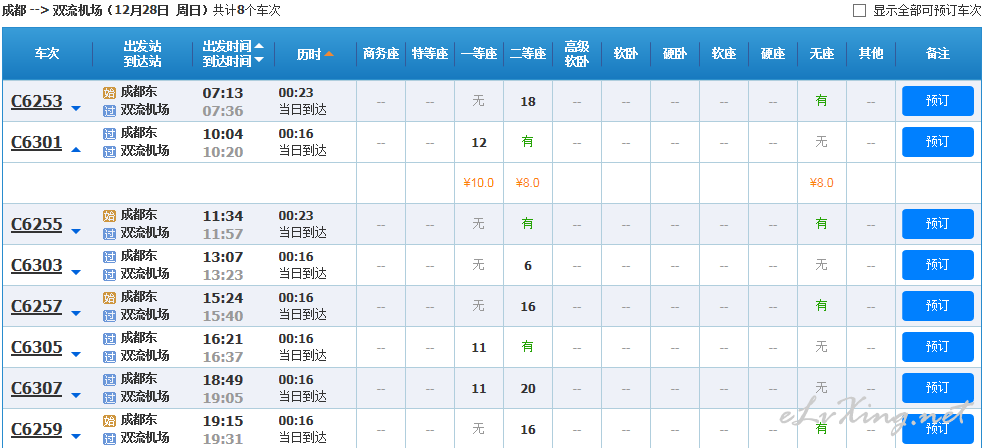
Task: Select first-class seat count 11 for C6305
Action: coord(479,348)
